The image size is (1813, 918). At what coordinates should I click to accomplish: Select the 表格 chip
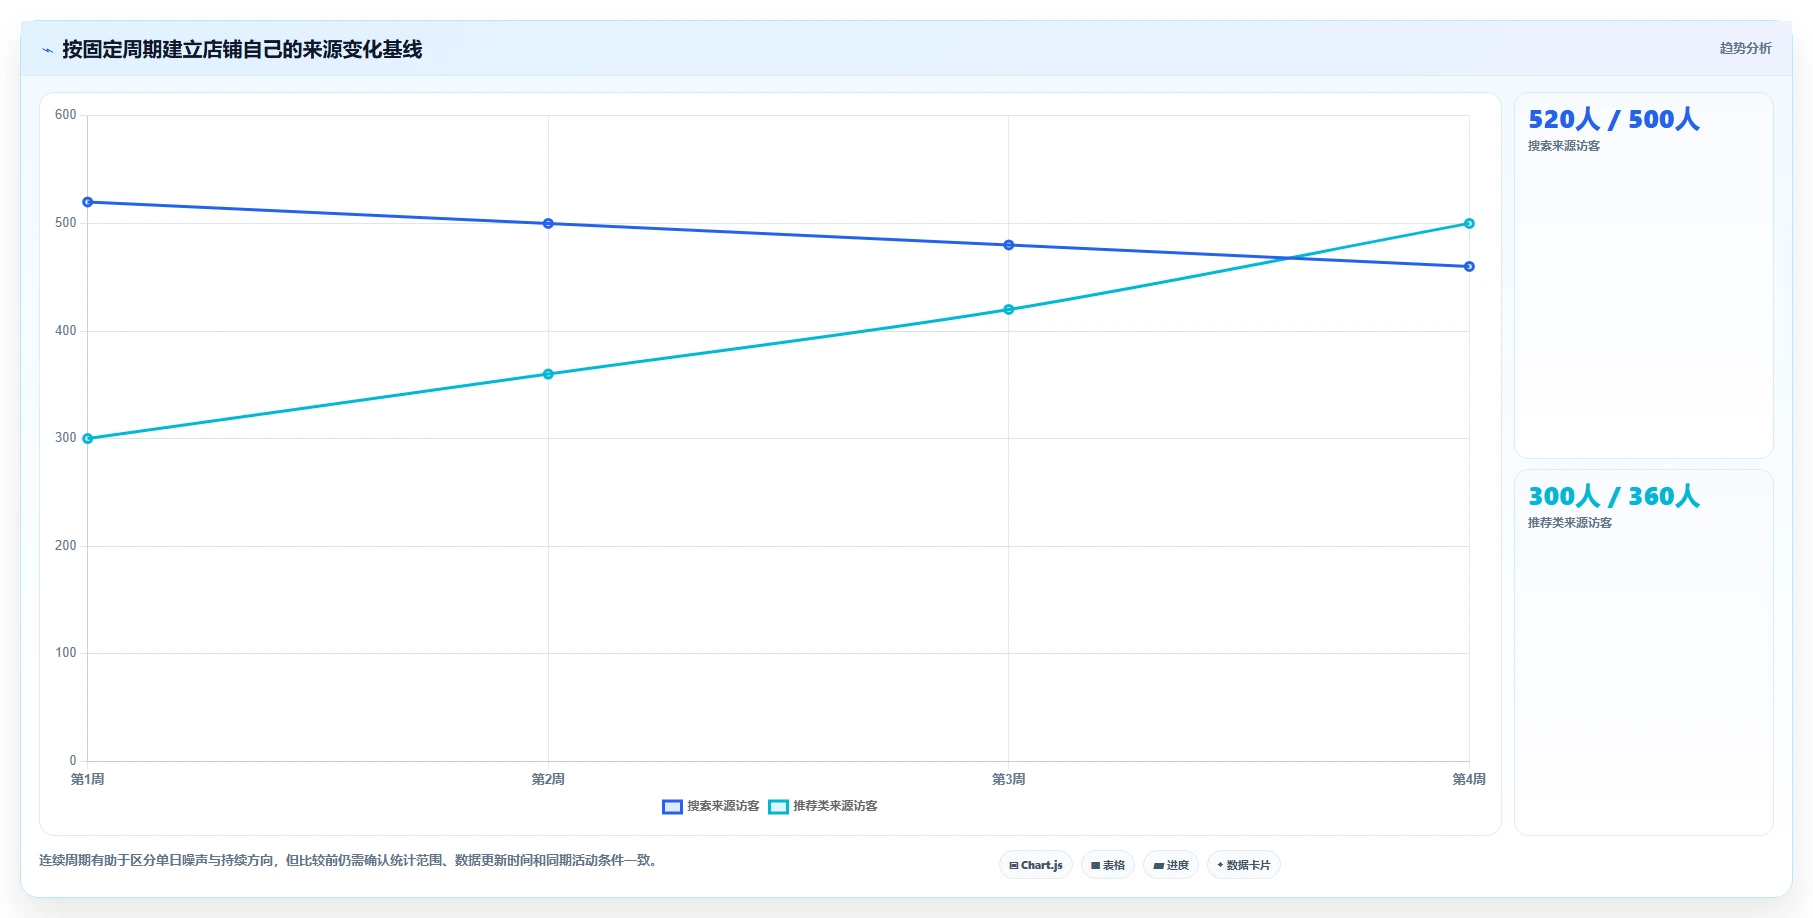coord(1108,865)
